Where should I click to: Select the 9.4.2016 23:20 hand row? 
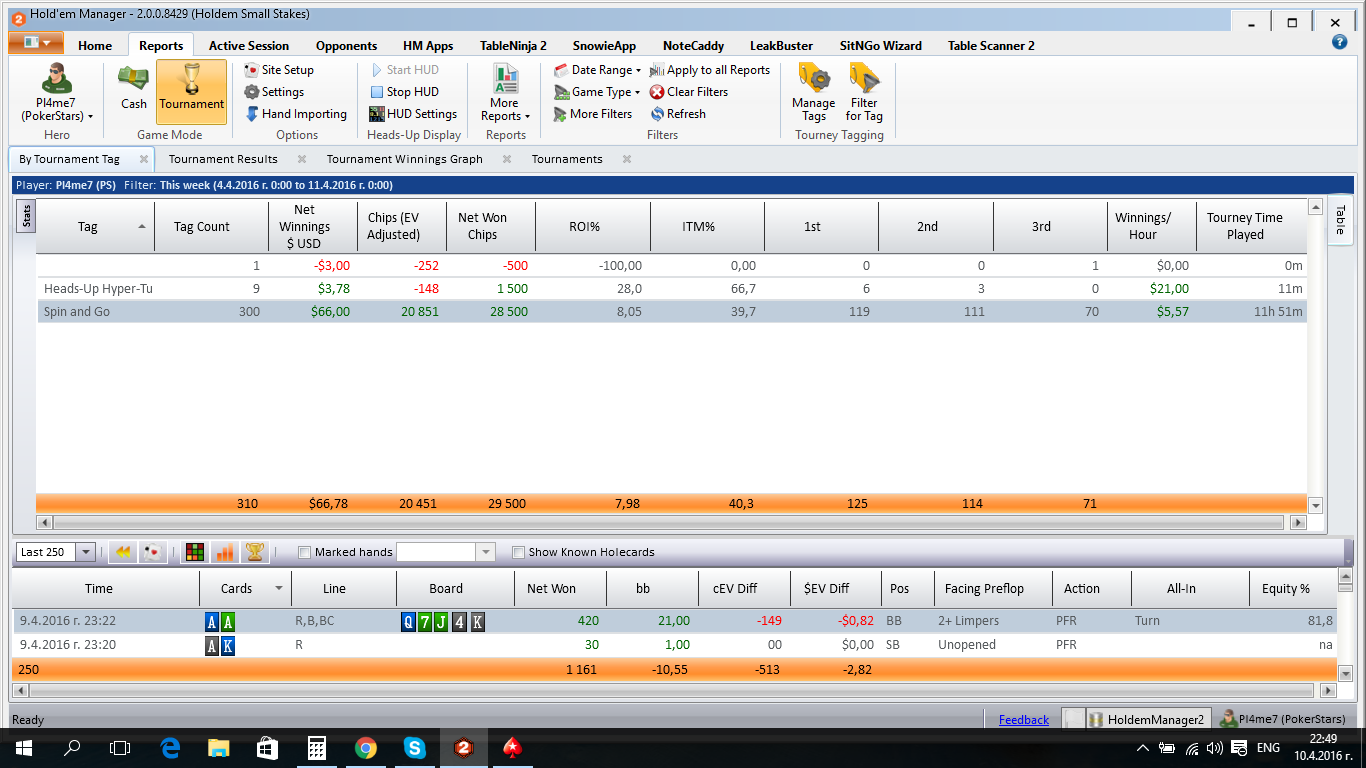pos(674,645)
